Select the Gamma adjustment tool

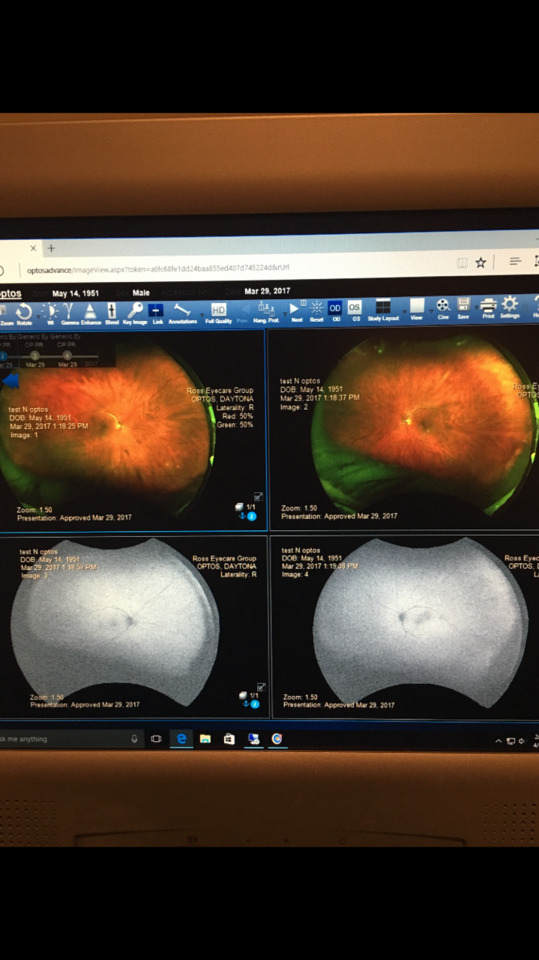[x=69, y=314]
